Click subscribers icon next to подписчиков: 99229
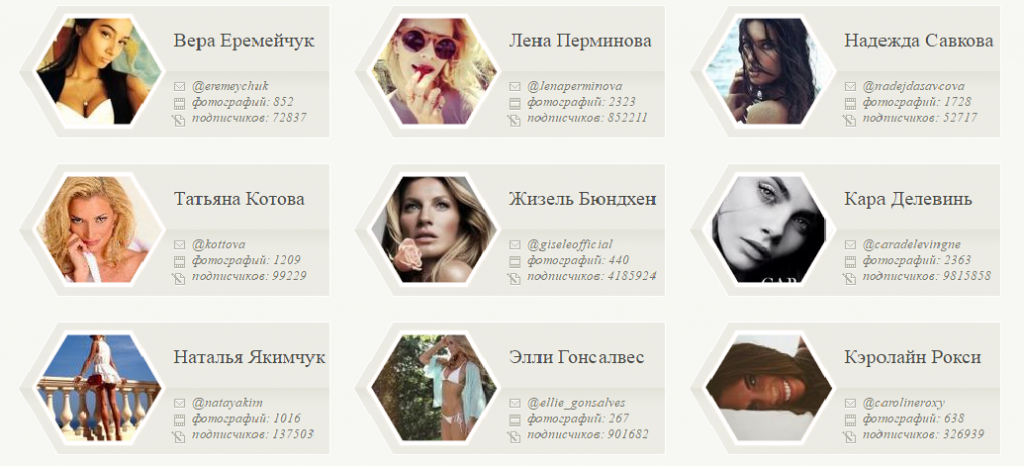The height and width of the screenshot is (466, 1024). click(179, 279)
